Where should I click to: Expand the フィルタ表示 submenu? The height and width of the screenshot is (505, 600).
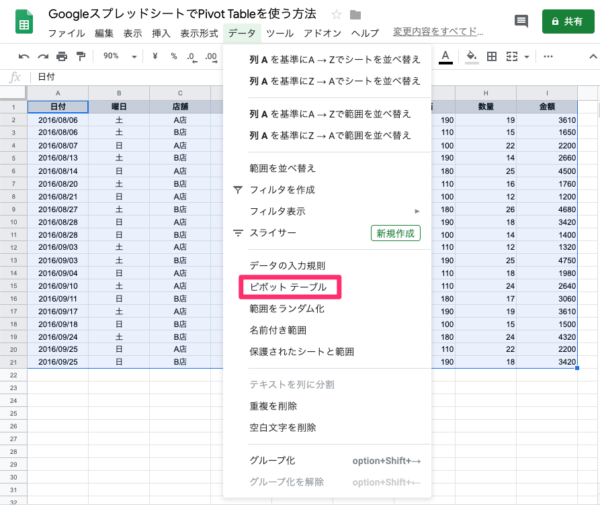tap(416, 211)
